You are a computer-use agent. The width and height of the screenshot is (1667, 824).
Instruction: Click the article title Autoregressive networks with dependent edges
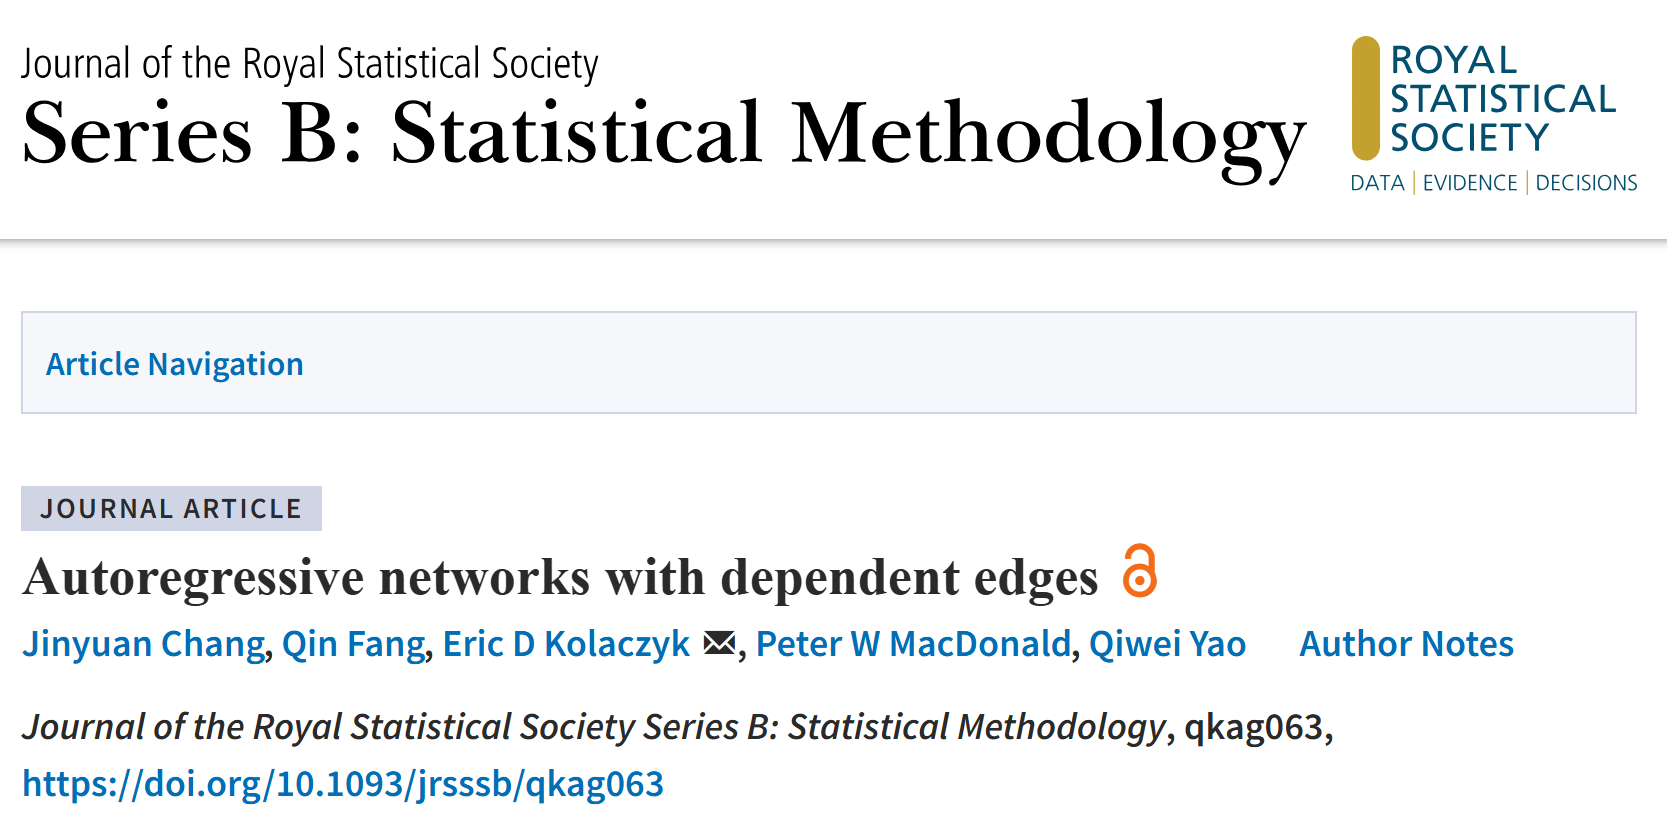point(560,578)
